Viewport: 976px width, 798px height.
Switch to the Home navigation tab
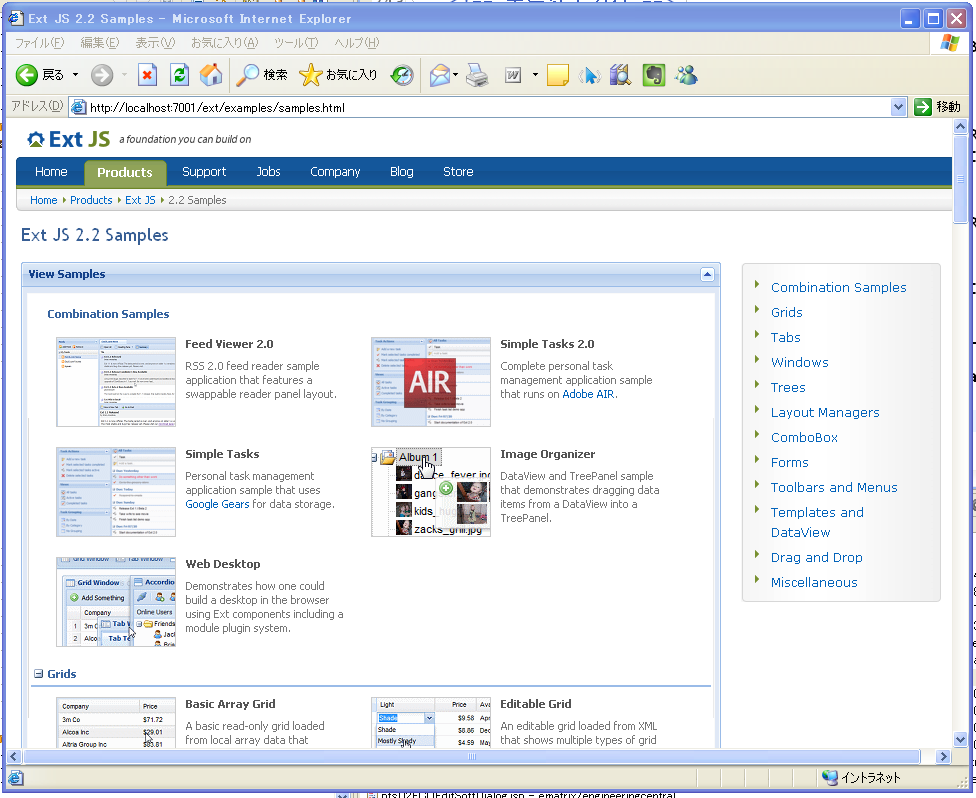[51, 172]
